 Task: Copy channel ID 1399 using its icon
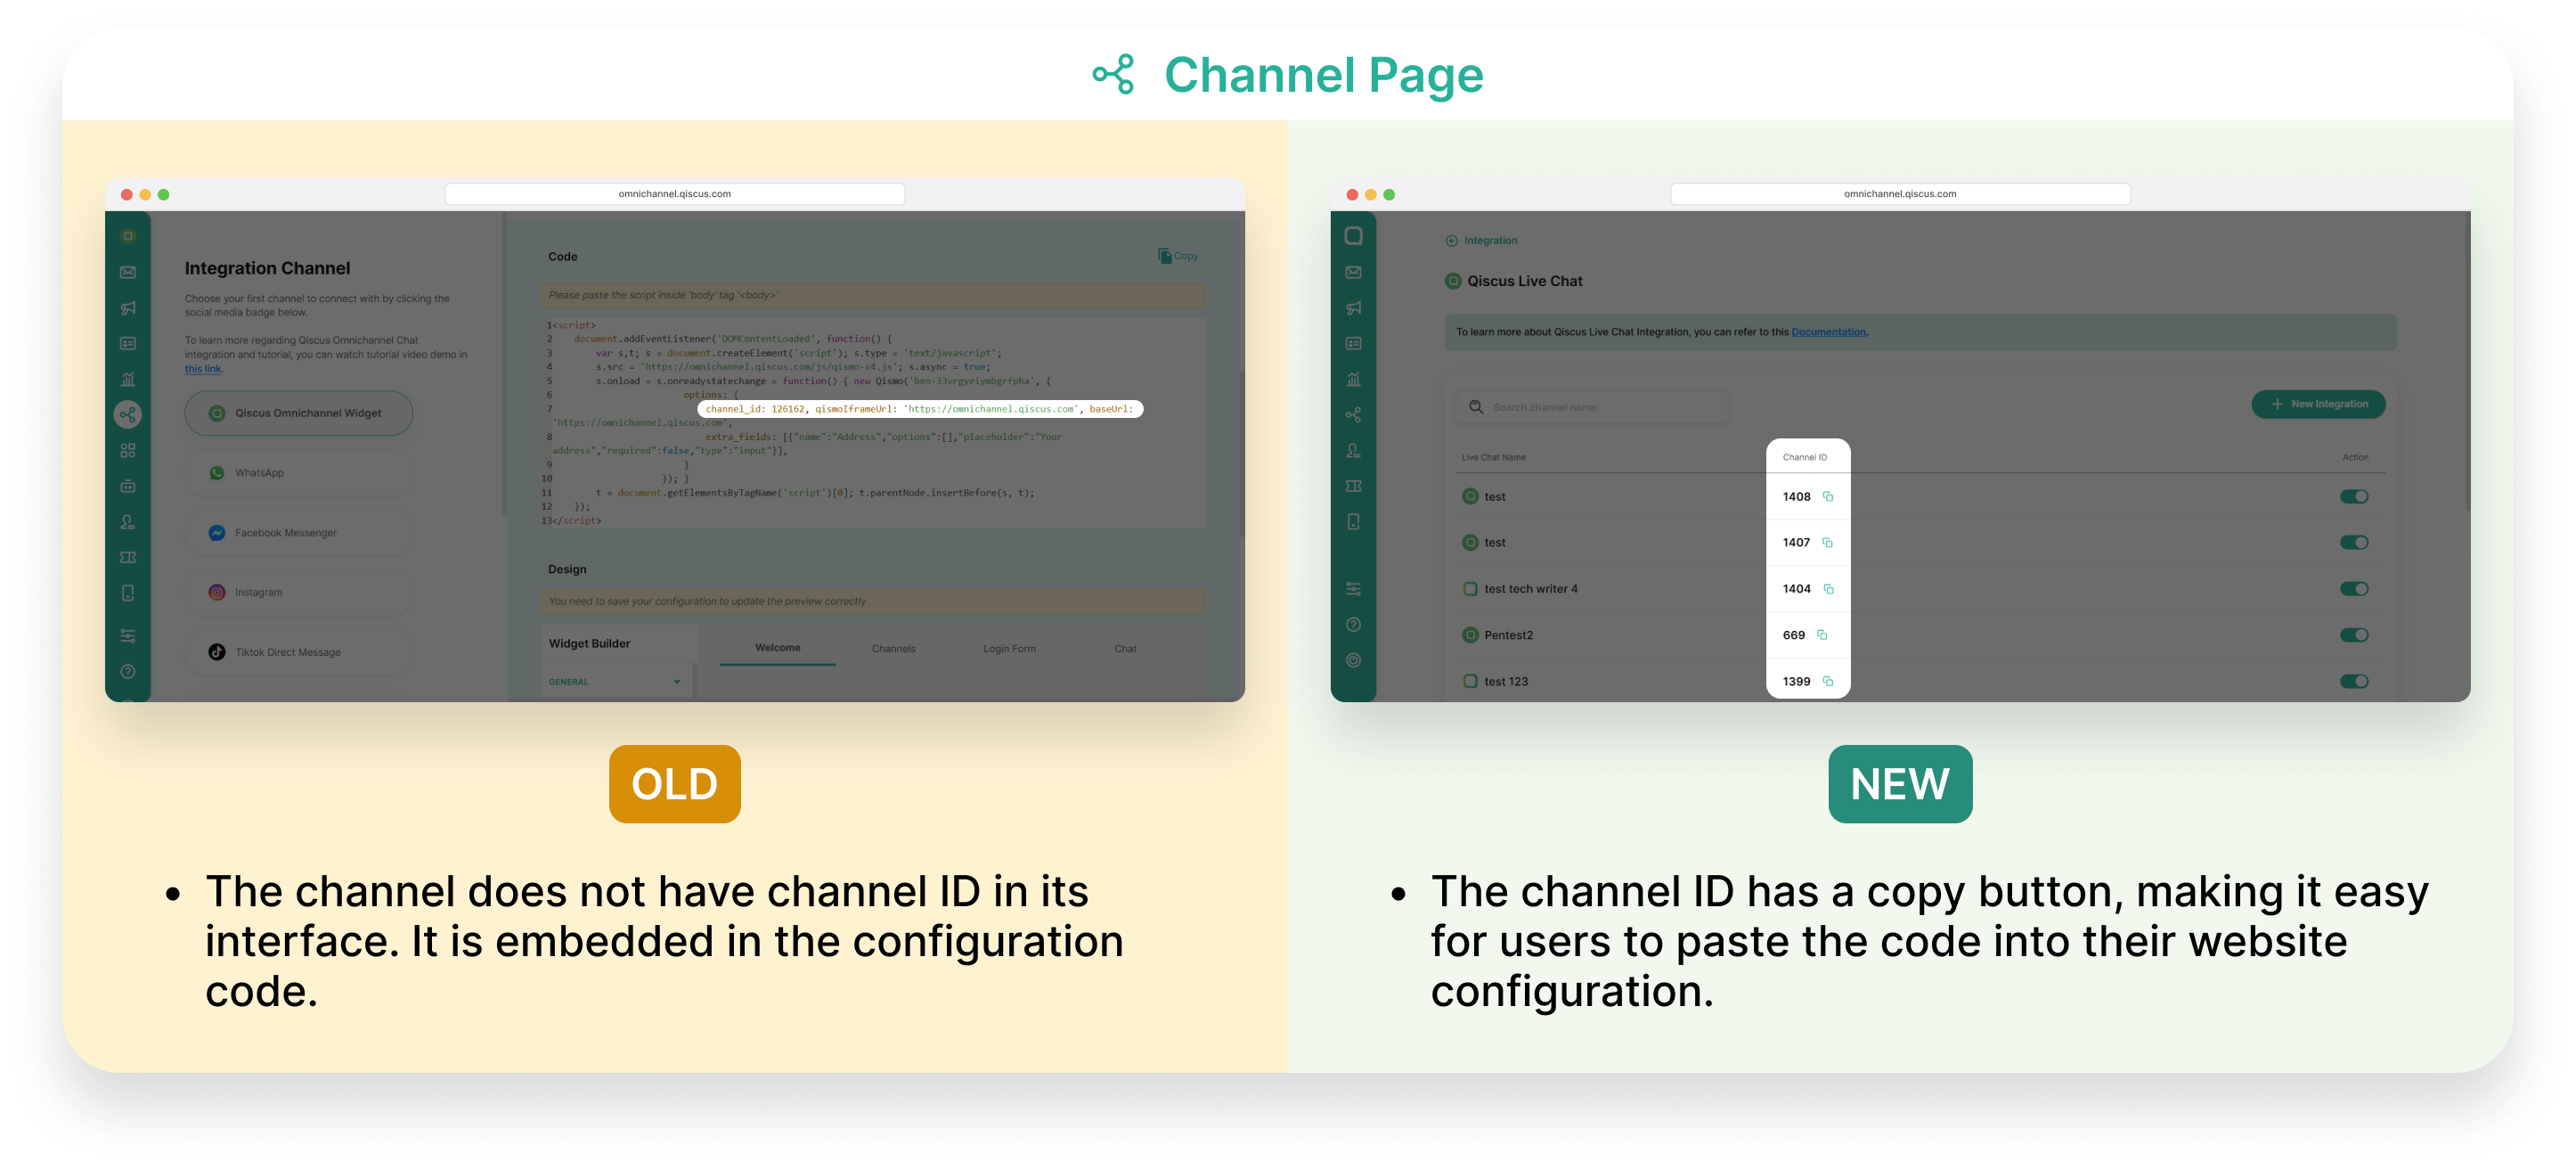1828,682
